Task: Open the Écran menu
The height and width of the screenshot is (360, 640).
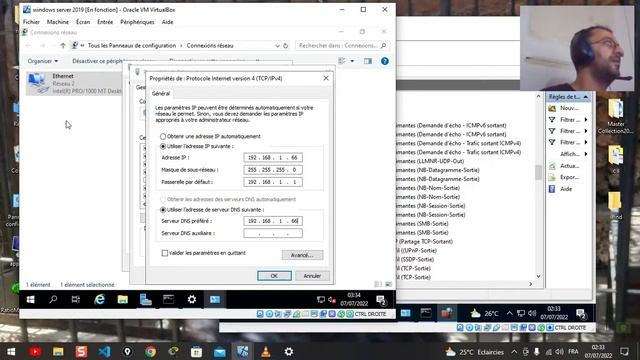Action: coord(83,22)
